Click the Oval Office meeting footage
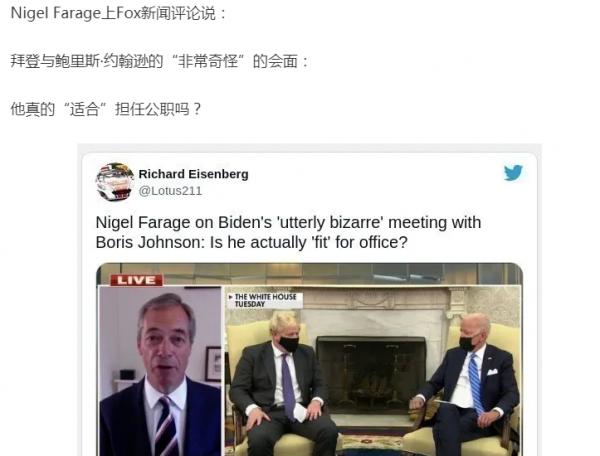 [373, 371]
